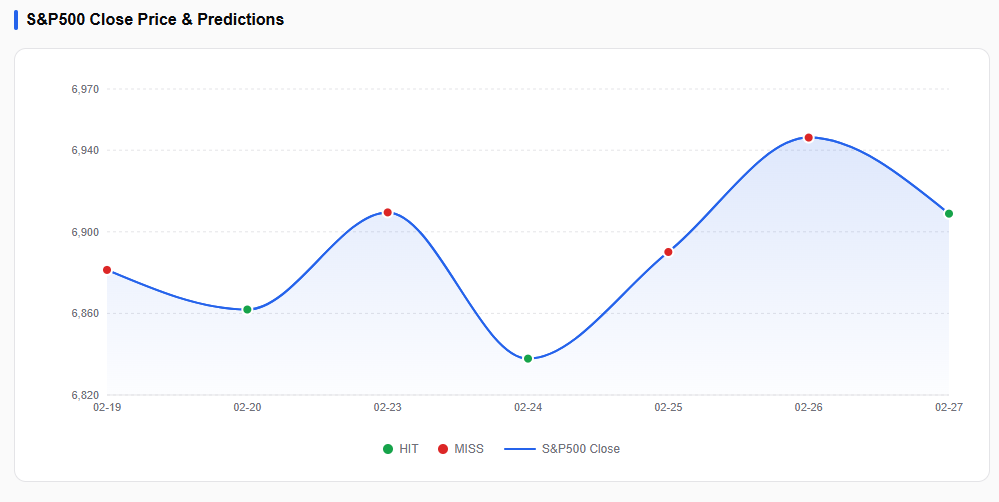The width and height of the screenshot is (999, 502).
Task: Click the green data point at 02-20
Action: pos(247,310)
